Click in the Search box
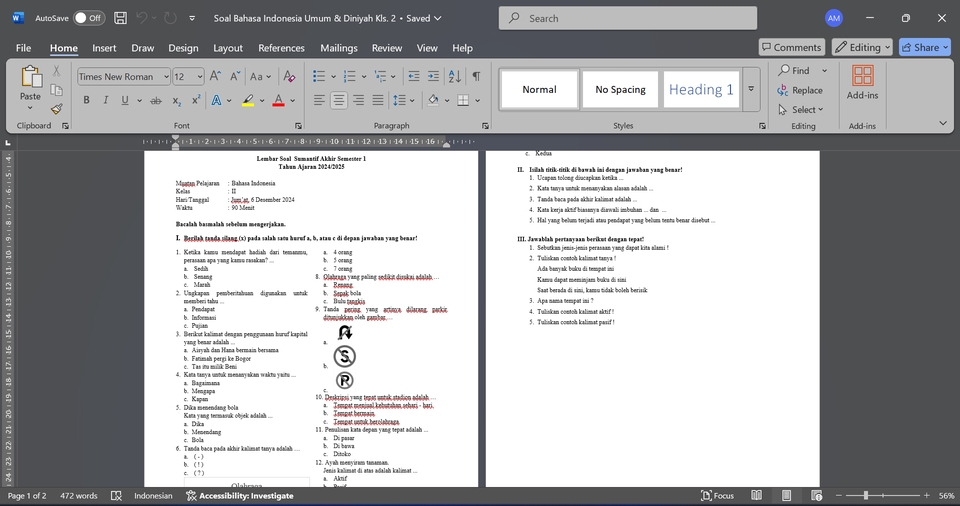Screen dimensions: 960x506 (x=628, y=18)
